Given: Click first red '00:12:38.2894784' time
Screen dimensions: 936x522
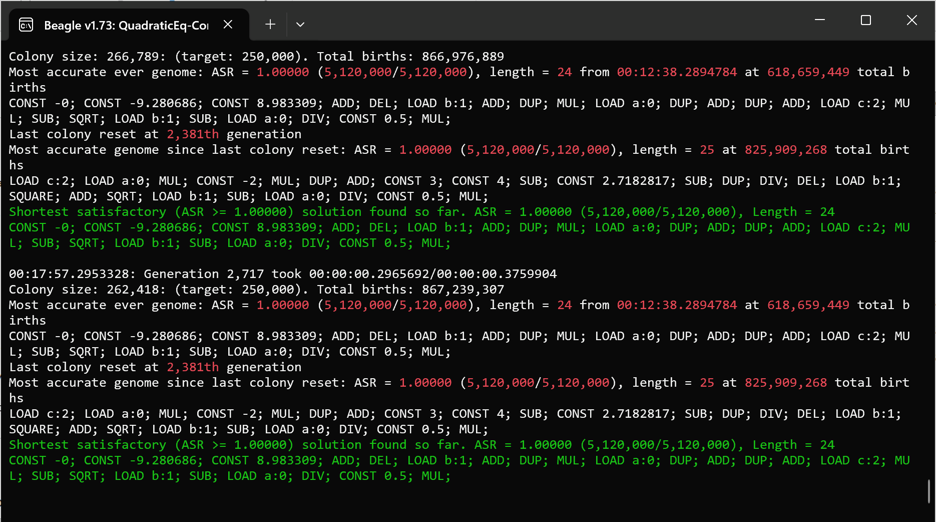Looking at the screenshot, I should pos(676,72).
